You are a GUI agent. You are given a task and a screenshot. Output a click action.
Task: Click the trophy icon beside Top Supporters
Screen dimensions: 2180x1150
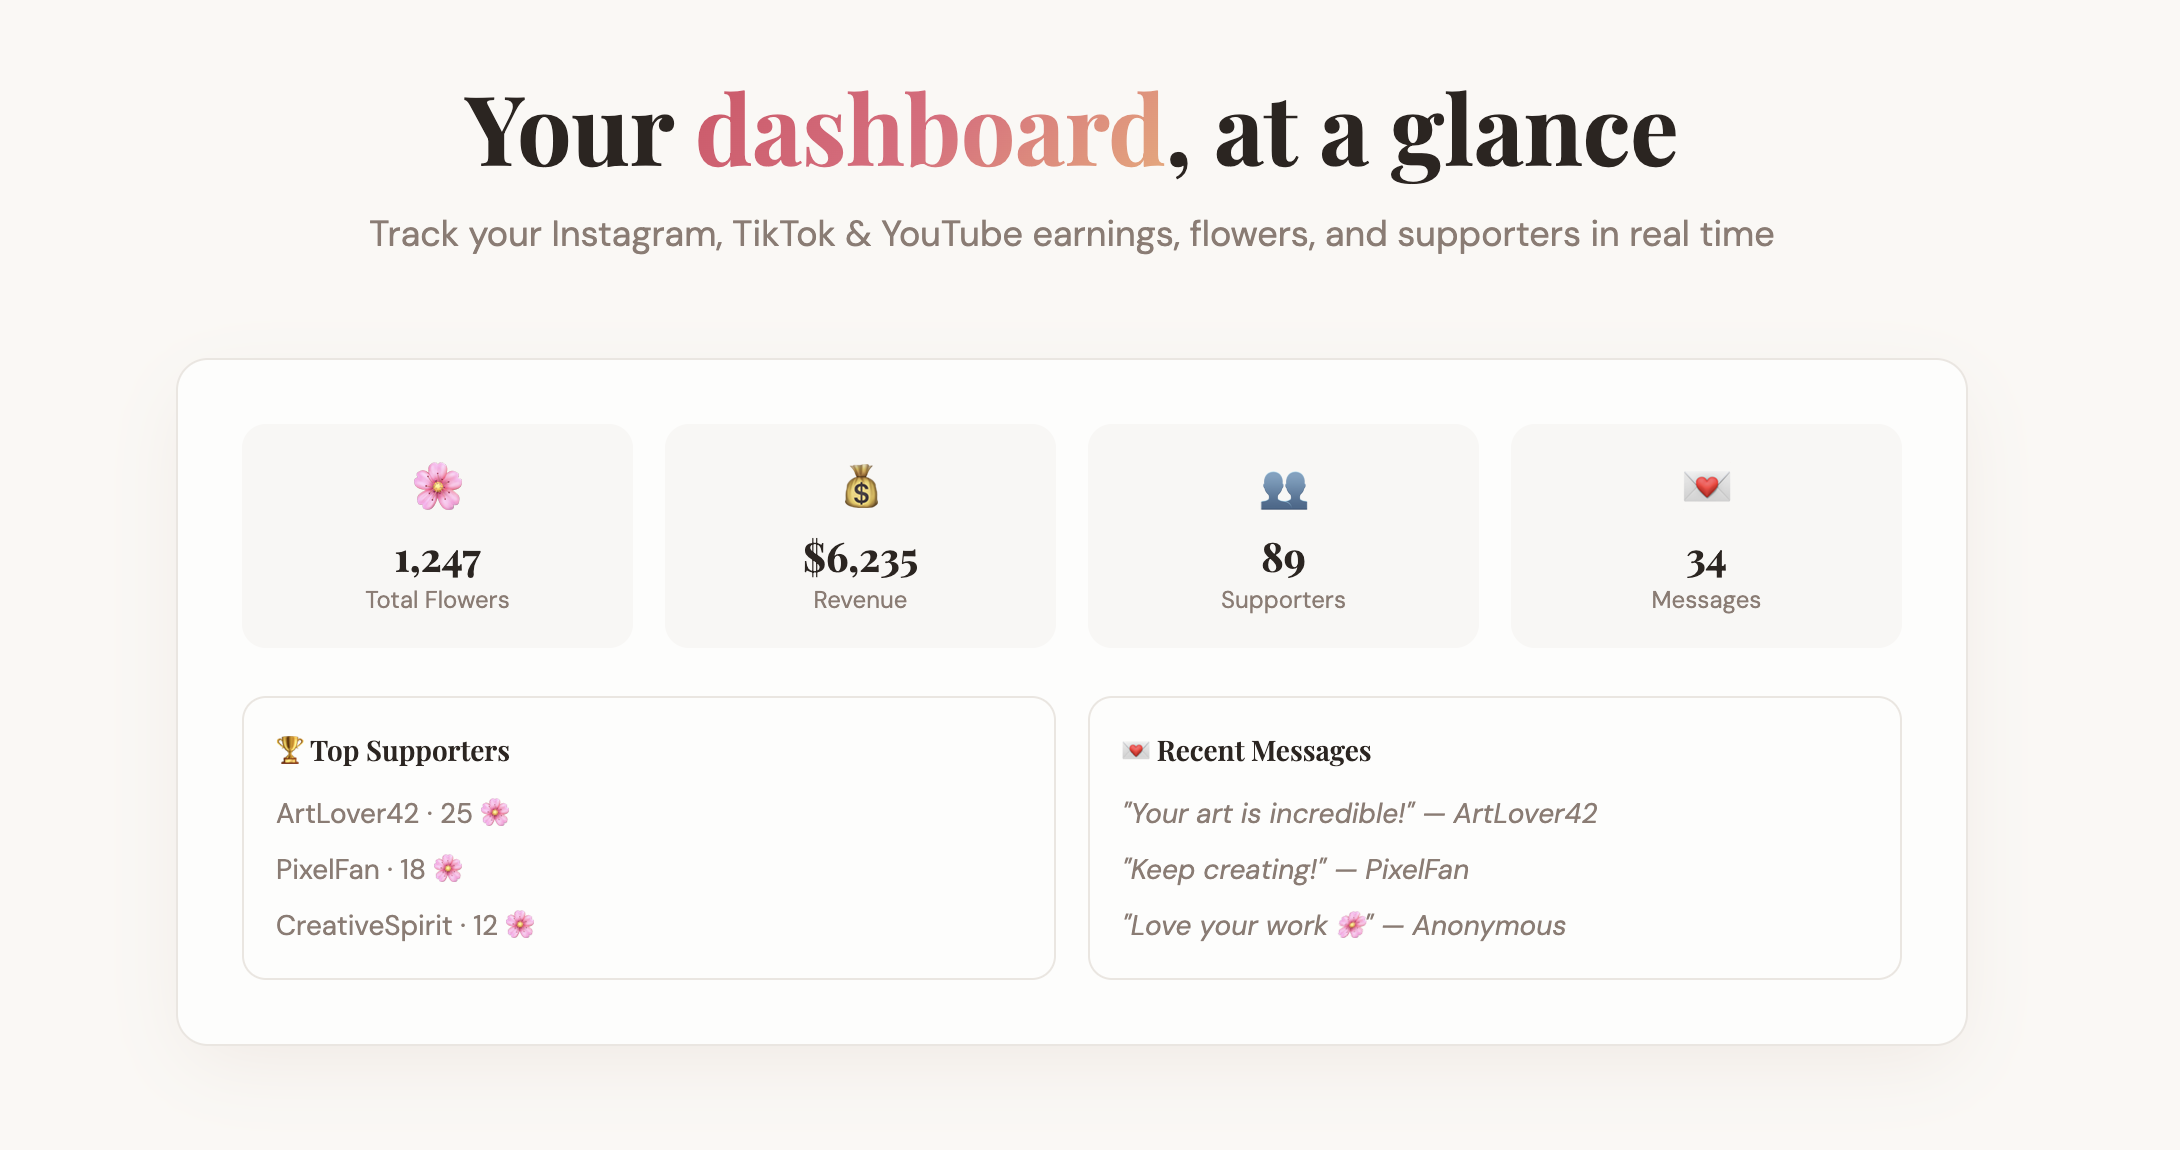(290, 750)
